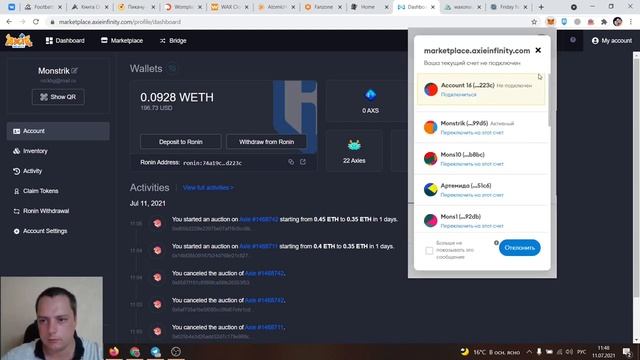This screenshot has height=360, width=640.
Task: Switch to the Fanzone browser tab
Action: (323, 7)
